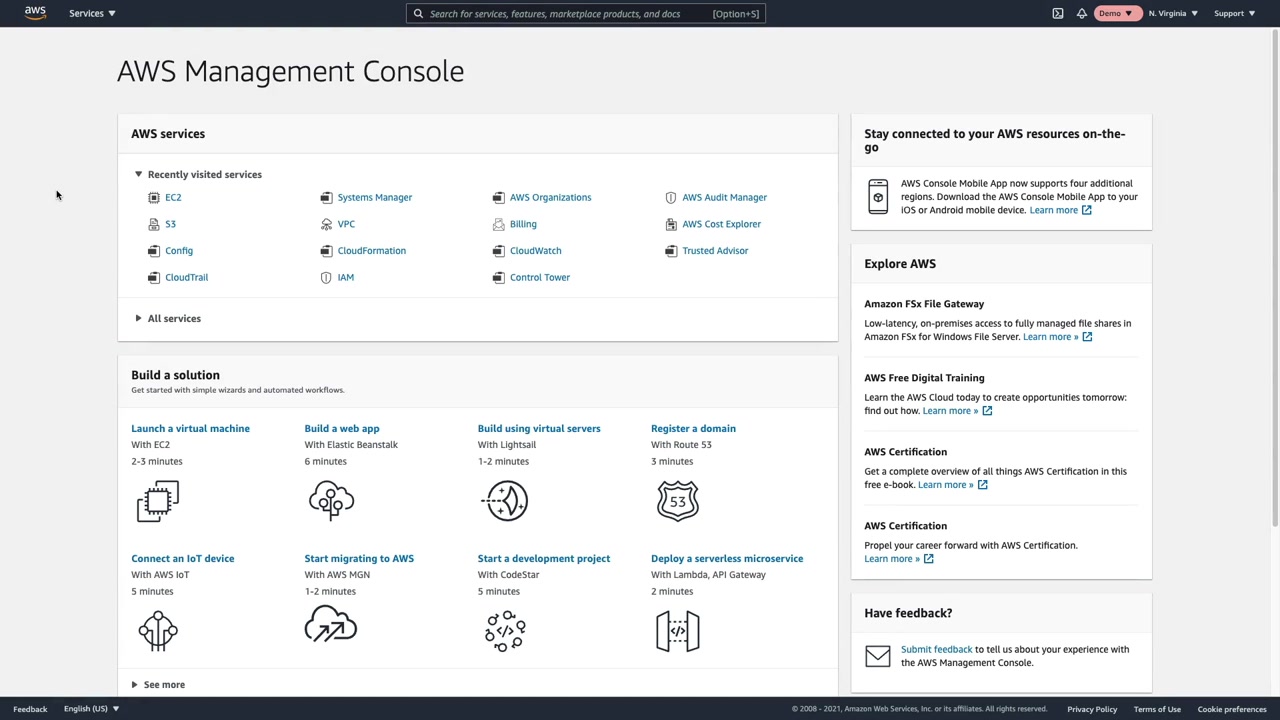Screen dimensions: 1280x720
Task: Open the Demo account dropdown
Action: [x=1116, y=13]
